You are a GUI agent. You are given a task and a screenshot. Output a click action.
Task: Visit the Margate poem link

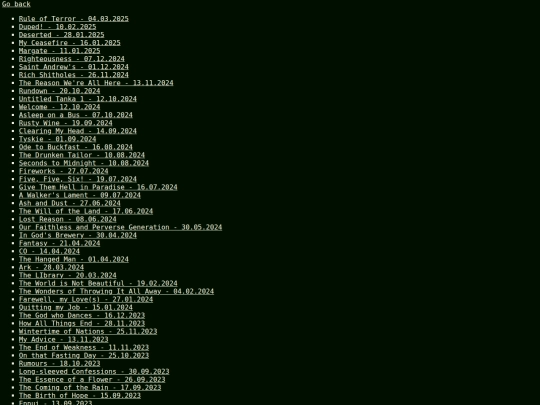point(60,51)
